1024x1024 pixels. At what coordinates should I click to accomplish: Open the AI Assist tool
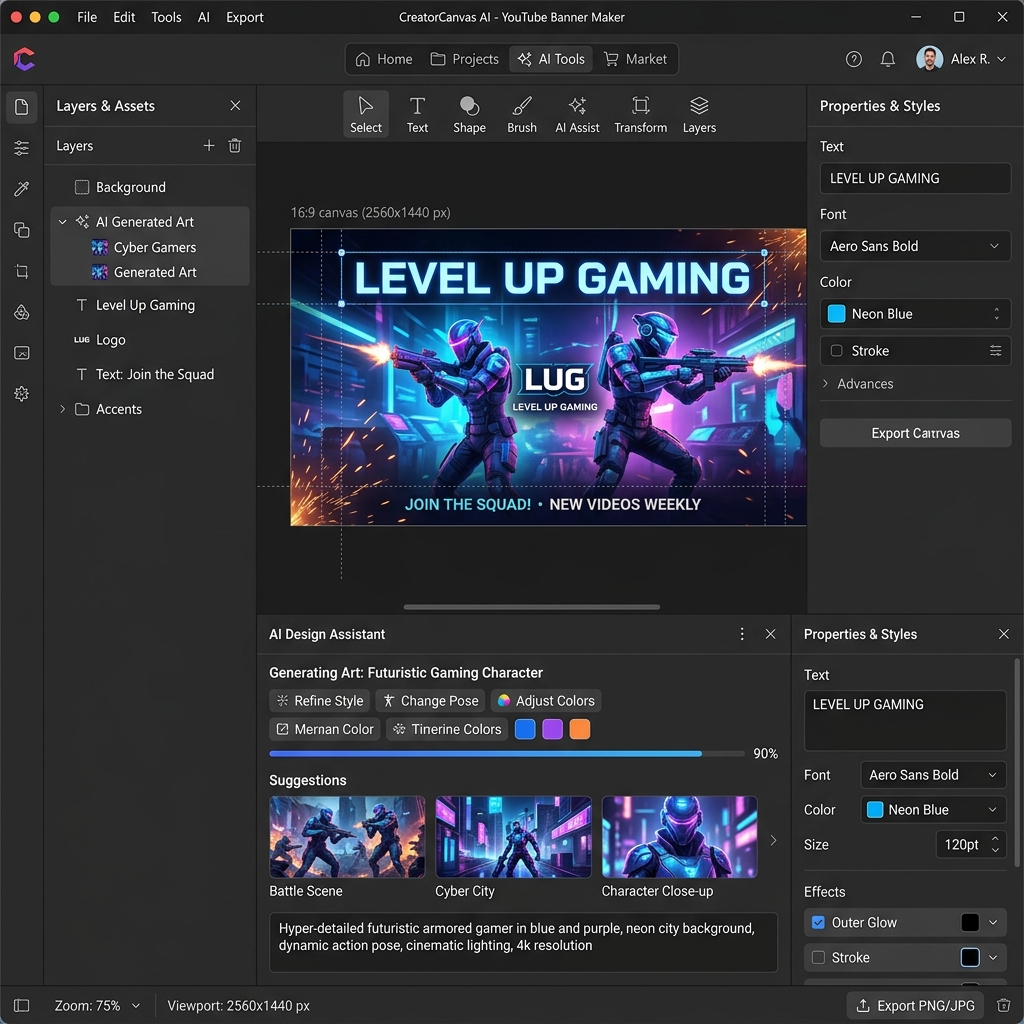pos(577,114)
